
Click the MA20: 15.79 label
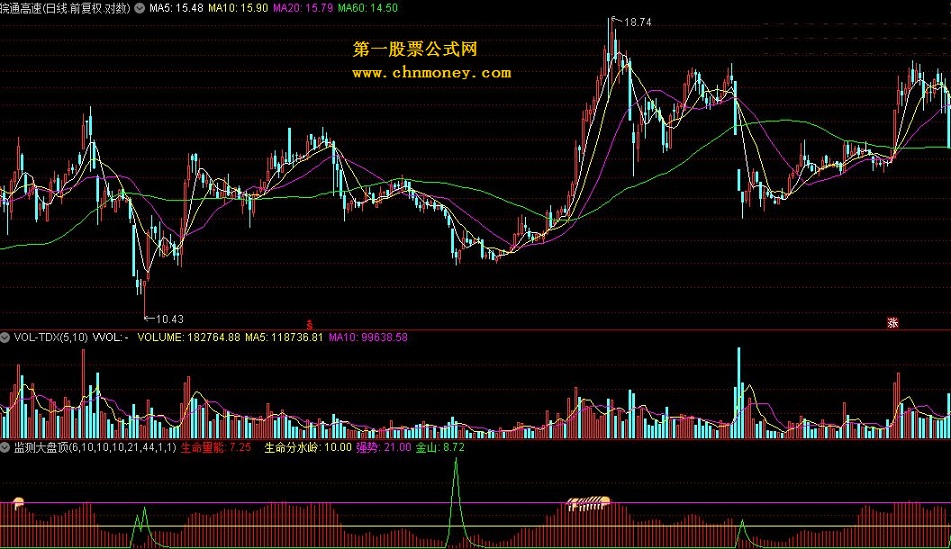click(303, 8)
